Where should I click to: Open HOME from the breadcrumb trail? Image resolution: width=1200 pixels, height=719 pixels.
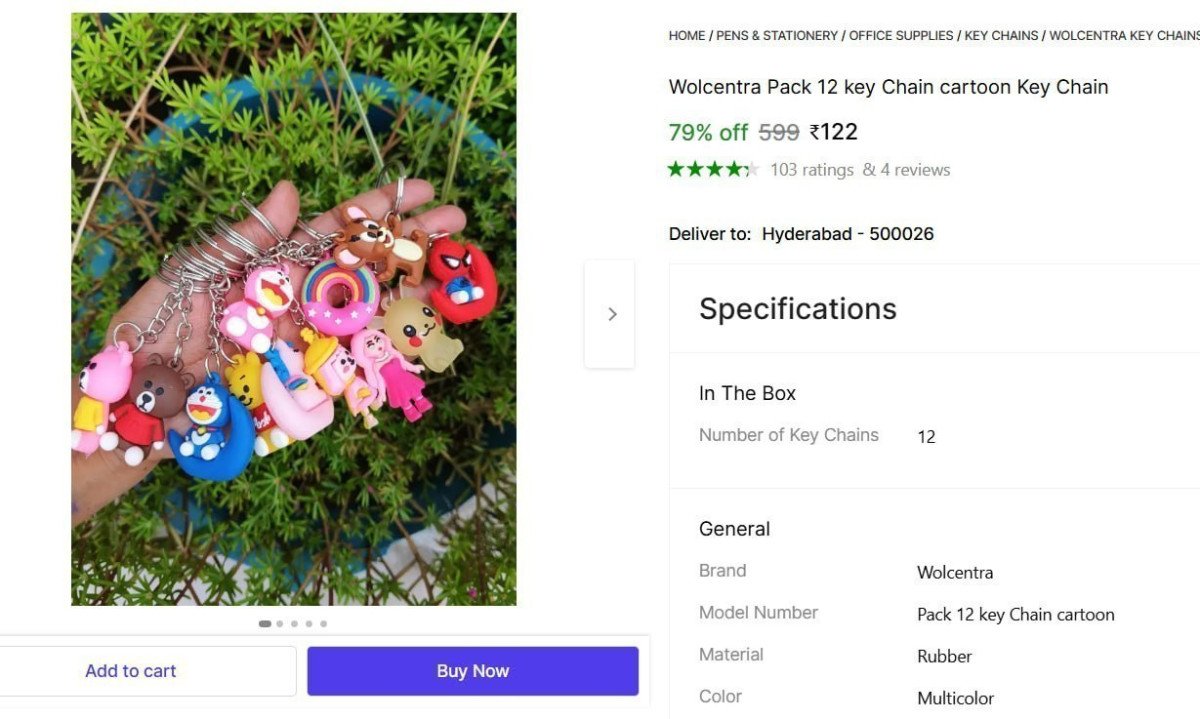(686, 35)
